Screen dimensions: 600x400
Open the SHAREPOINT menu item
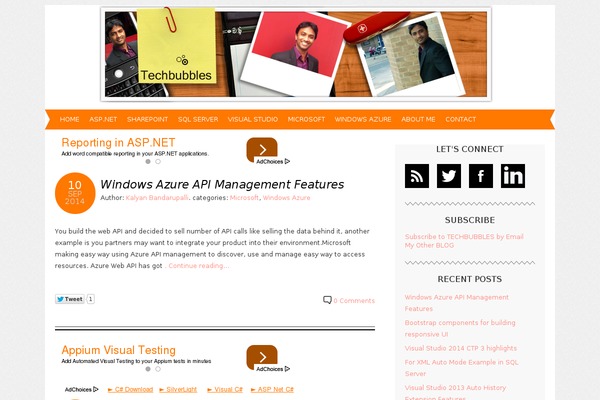click(x=147, y=119)
